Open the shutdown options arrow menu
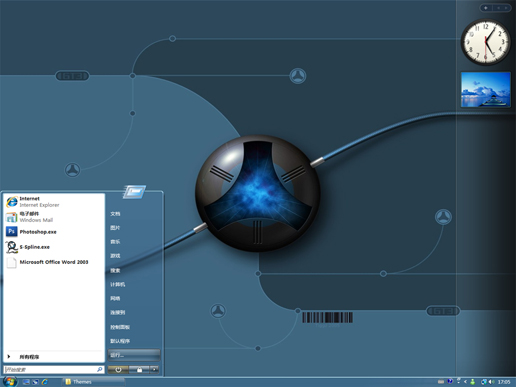 [154, 369]
